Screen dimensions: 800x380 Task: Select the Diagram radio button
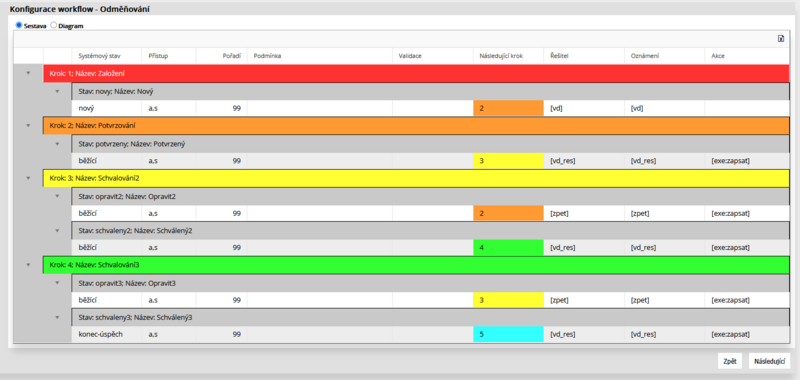54,25
